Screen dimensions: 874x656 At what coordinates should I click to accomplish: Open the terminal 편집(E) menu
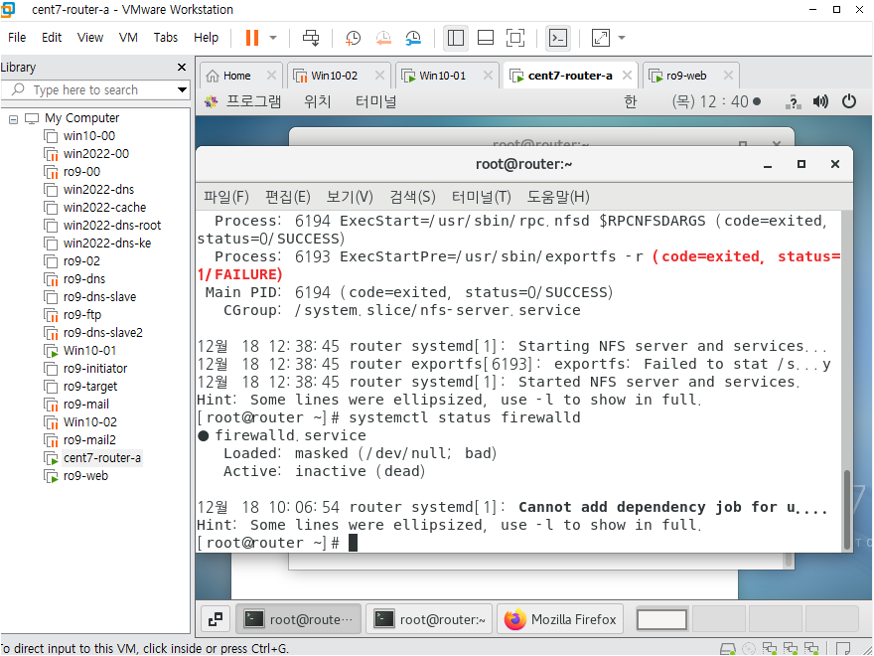pyautogui.click(x=288, y=197)
